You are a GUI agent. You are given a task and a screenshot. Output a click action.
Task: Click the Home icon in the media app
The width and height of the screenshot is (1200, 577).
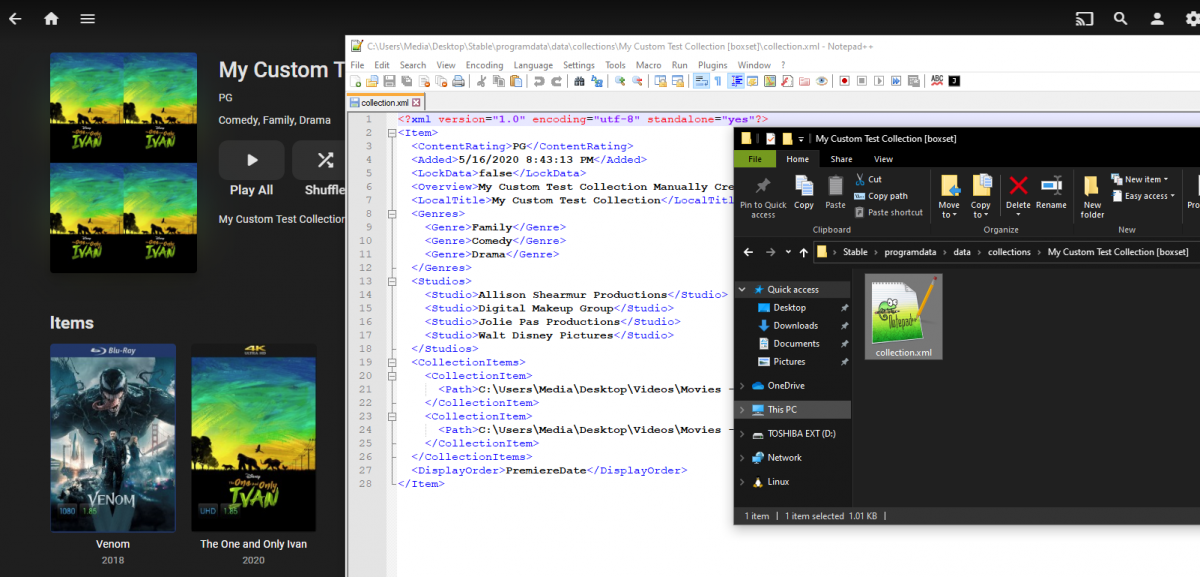51,19
